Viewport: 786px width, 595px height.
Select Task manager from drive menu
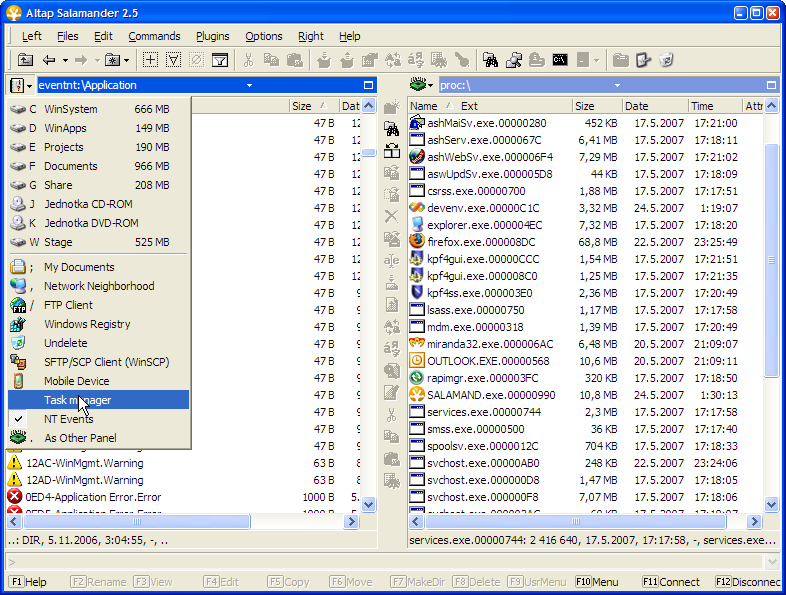click(99, 400)
